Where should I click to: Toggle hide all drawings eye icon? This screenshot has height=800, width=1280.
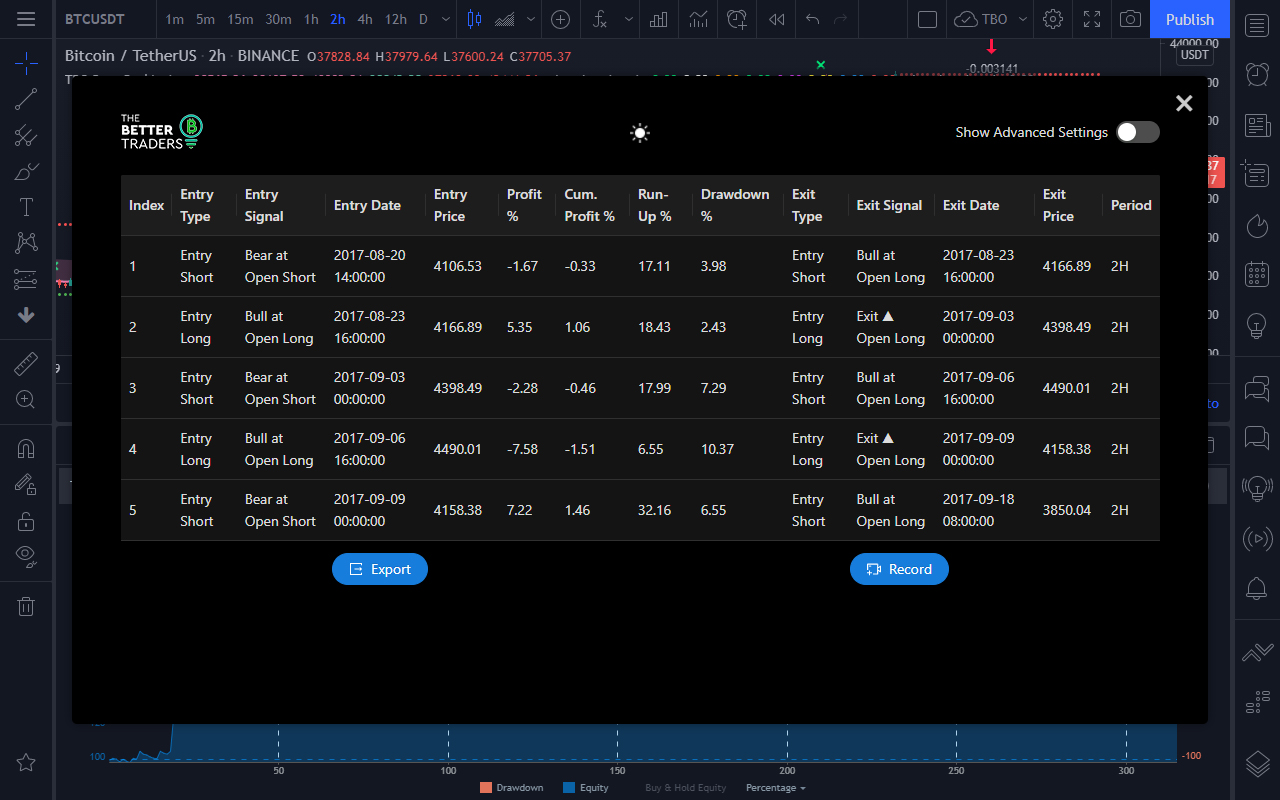[26, 556]
